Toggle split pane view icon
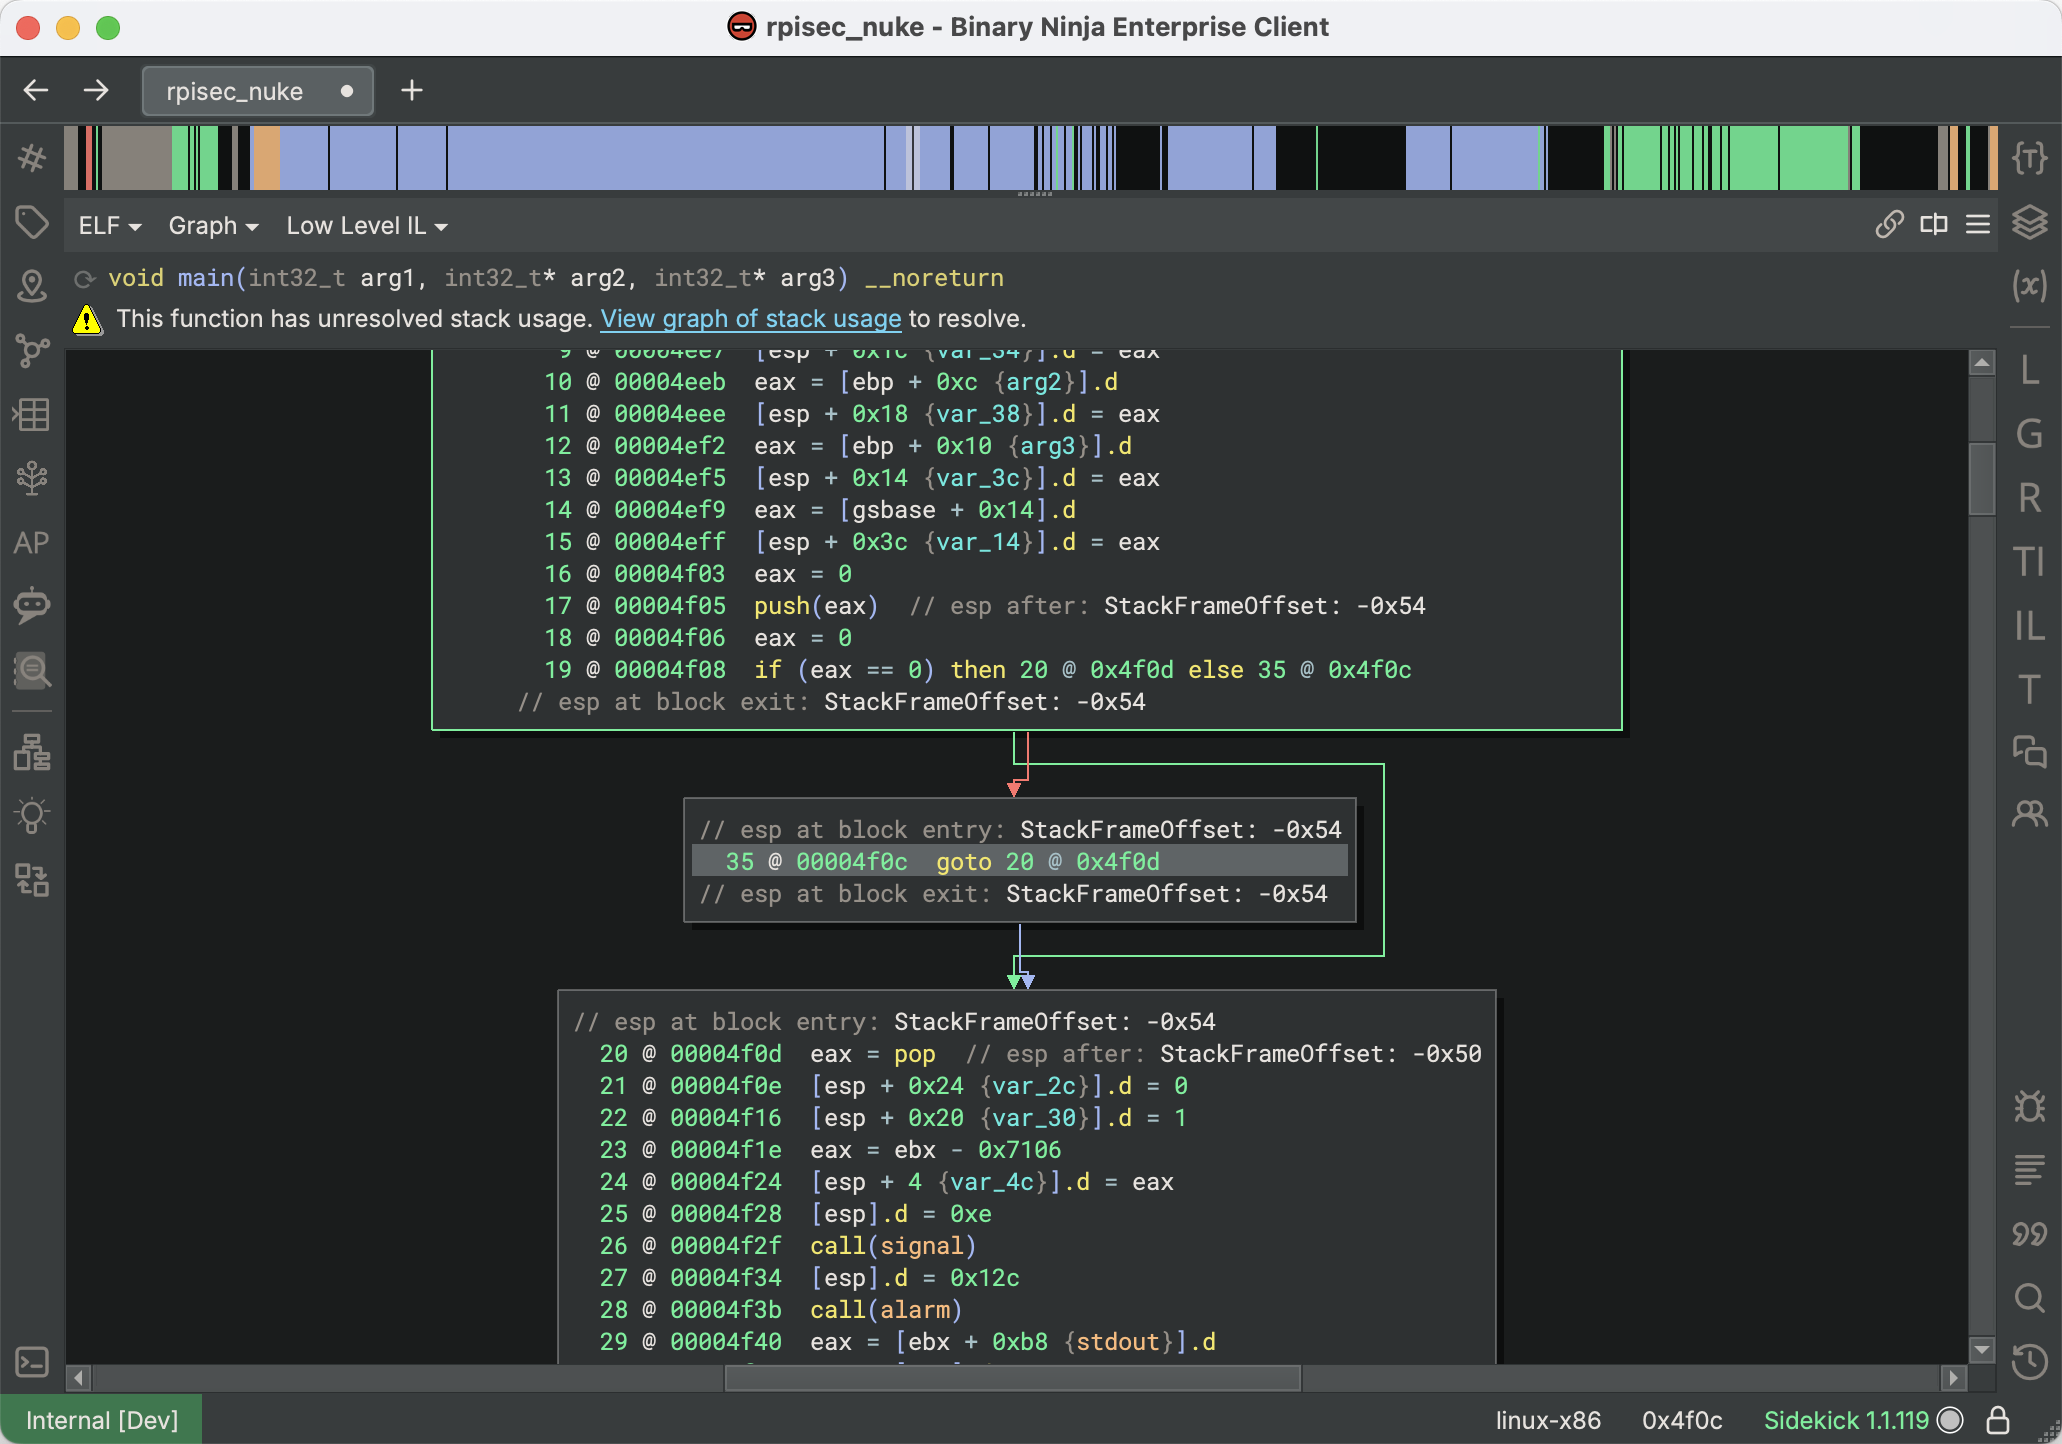Image resolution: width=2062 pixels, height=1444 pixels. (x=1934, y=224)
